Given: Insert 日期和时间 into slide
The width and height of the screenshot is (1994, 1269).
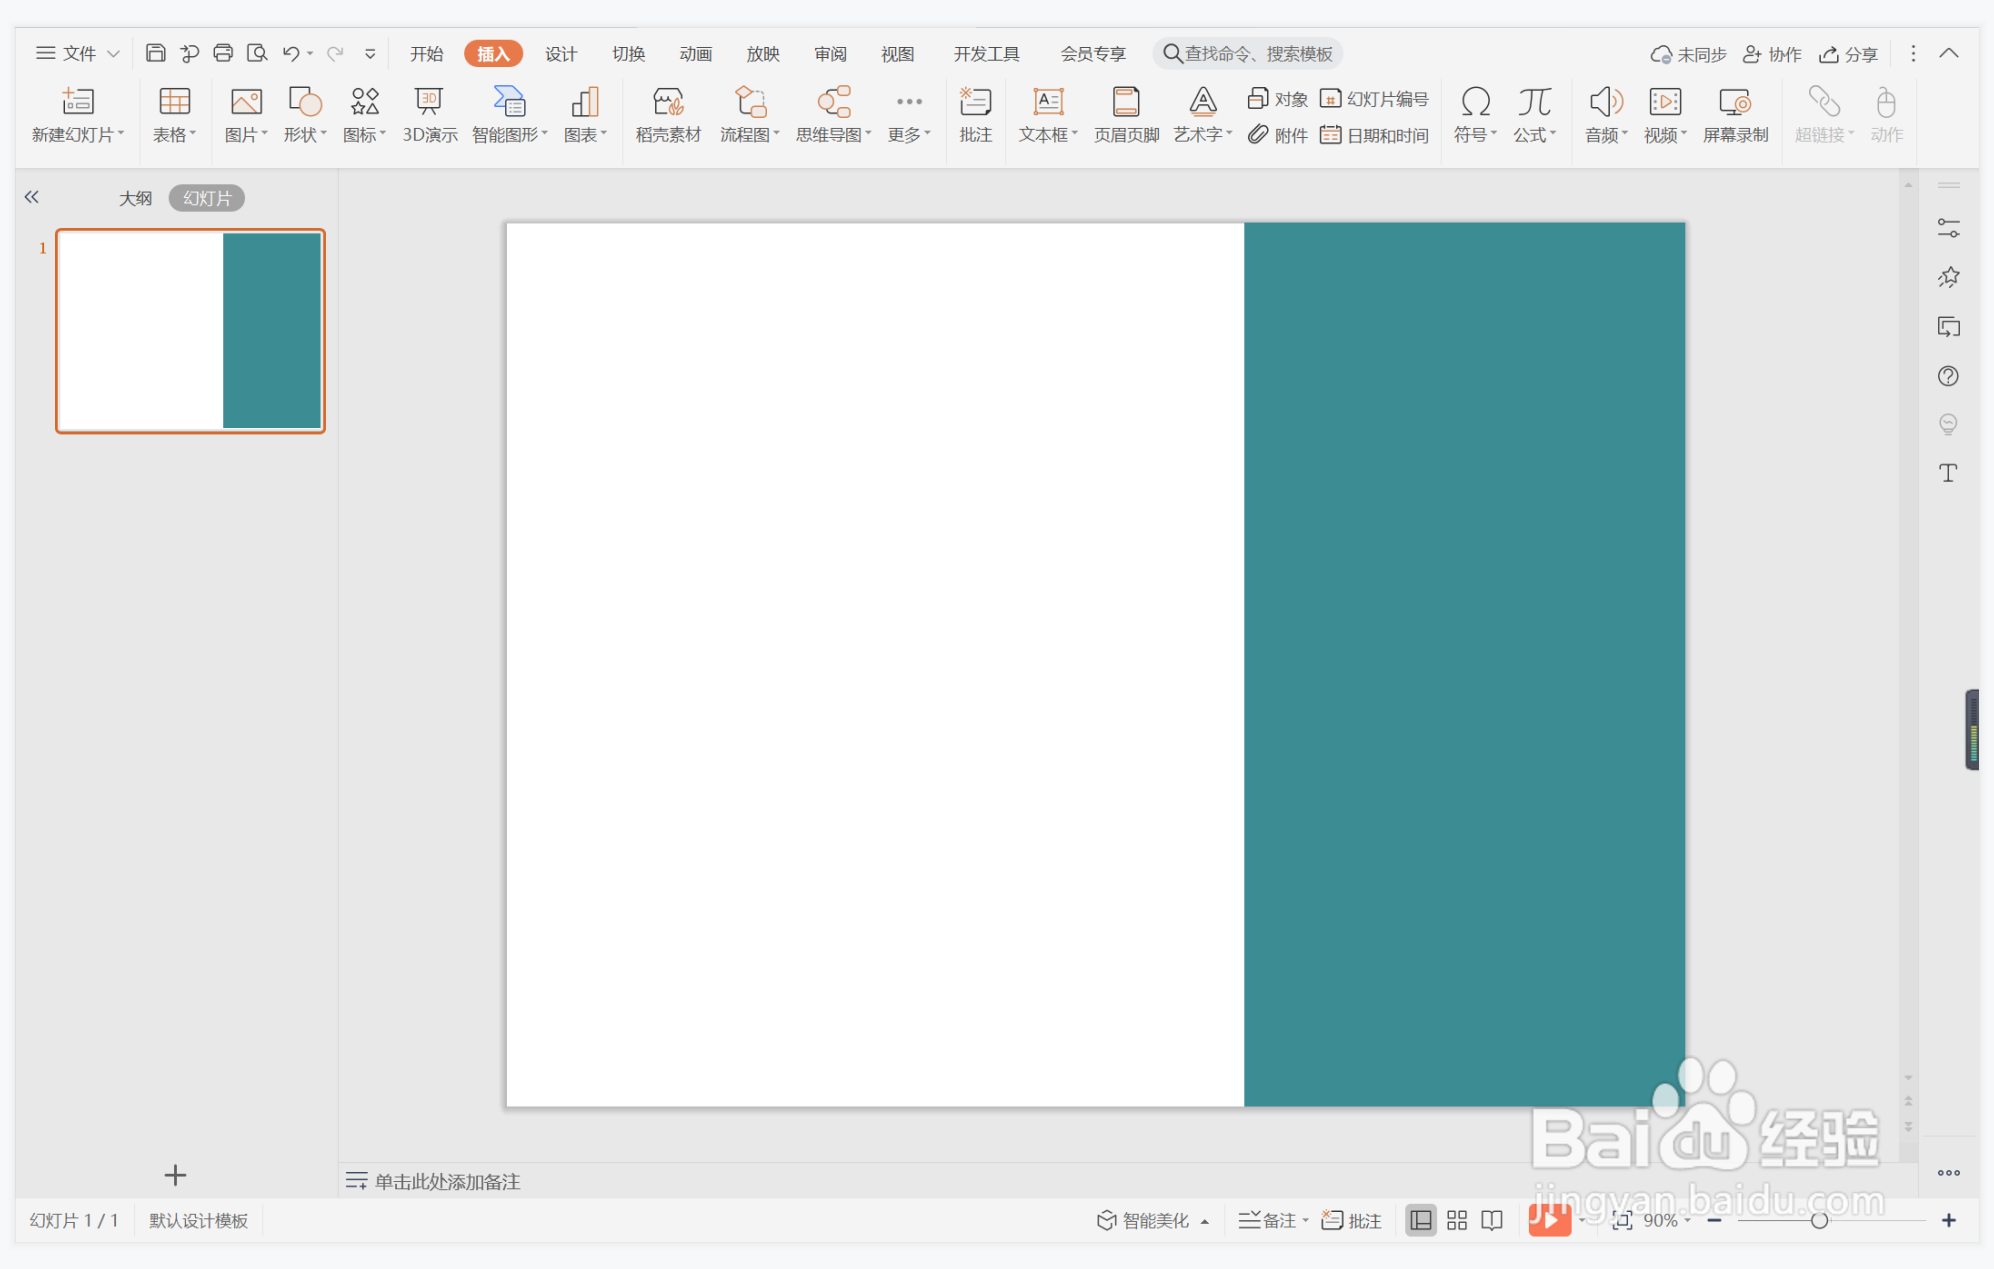Looking at the screenshot, I should pyautogui.click(x=1375, y=135).
